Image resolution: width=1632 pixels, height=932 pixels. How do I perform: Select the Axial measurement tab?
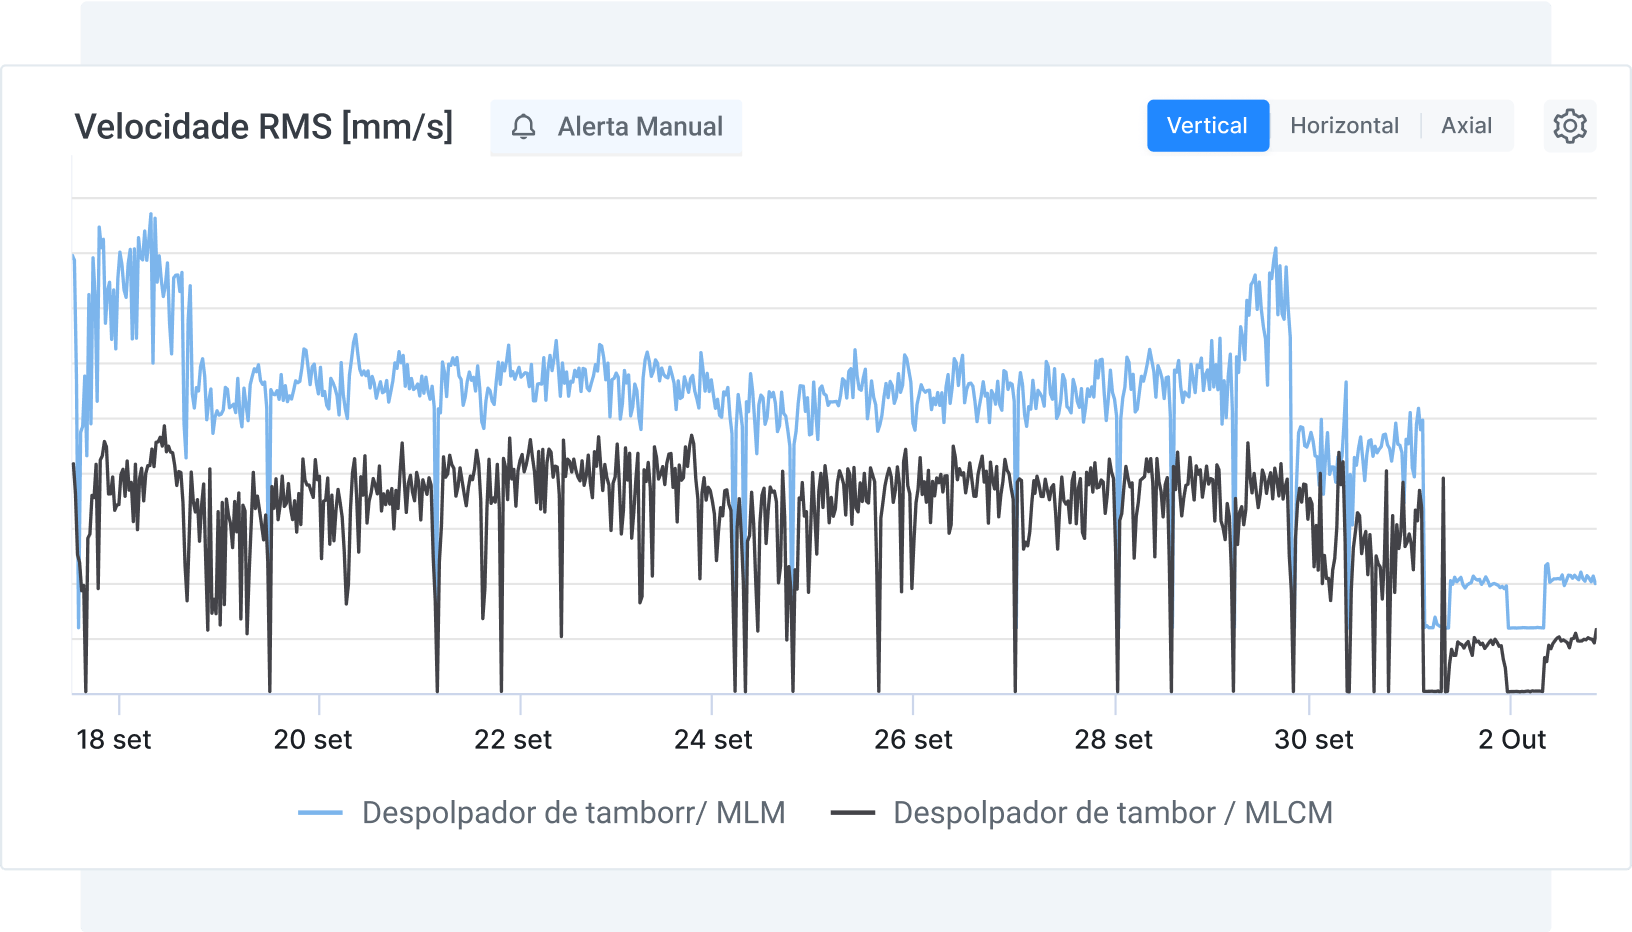click(1466, 125)
